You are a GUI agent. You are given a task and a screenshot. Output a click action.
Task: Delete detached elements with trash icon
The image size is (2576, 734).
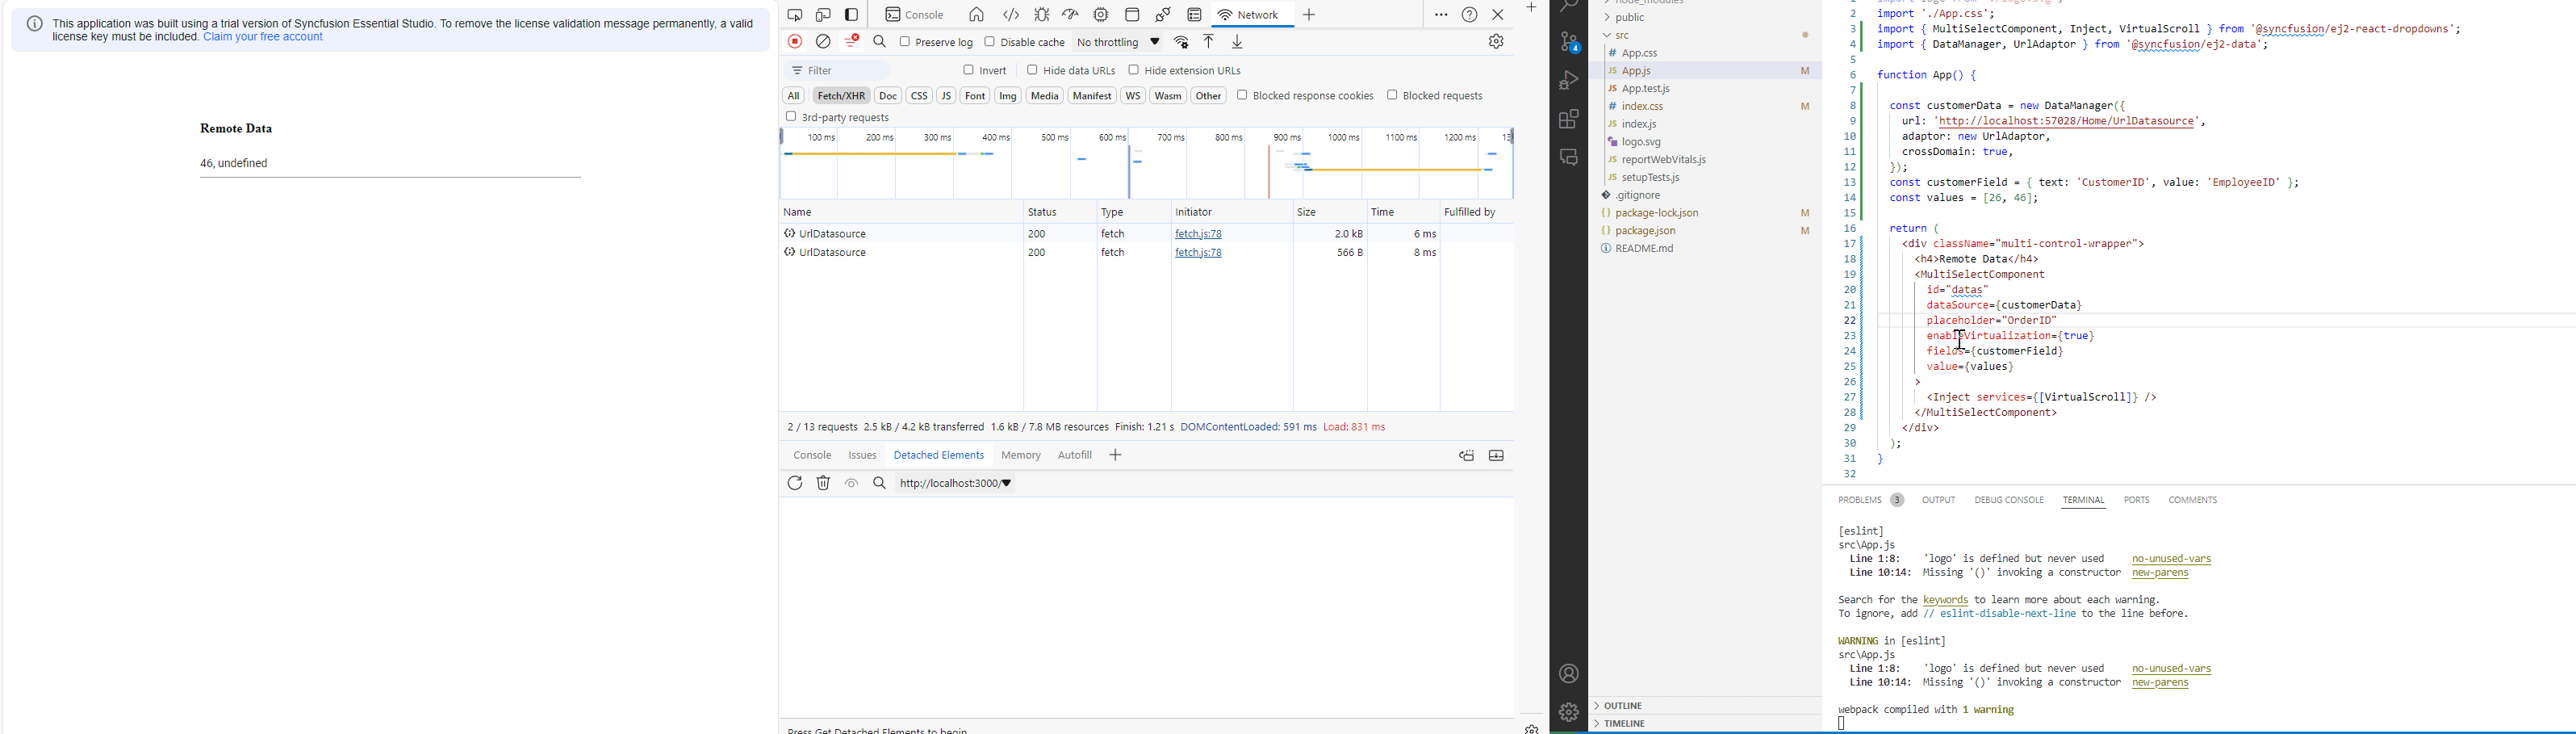[823, 484]
